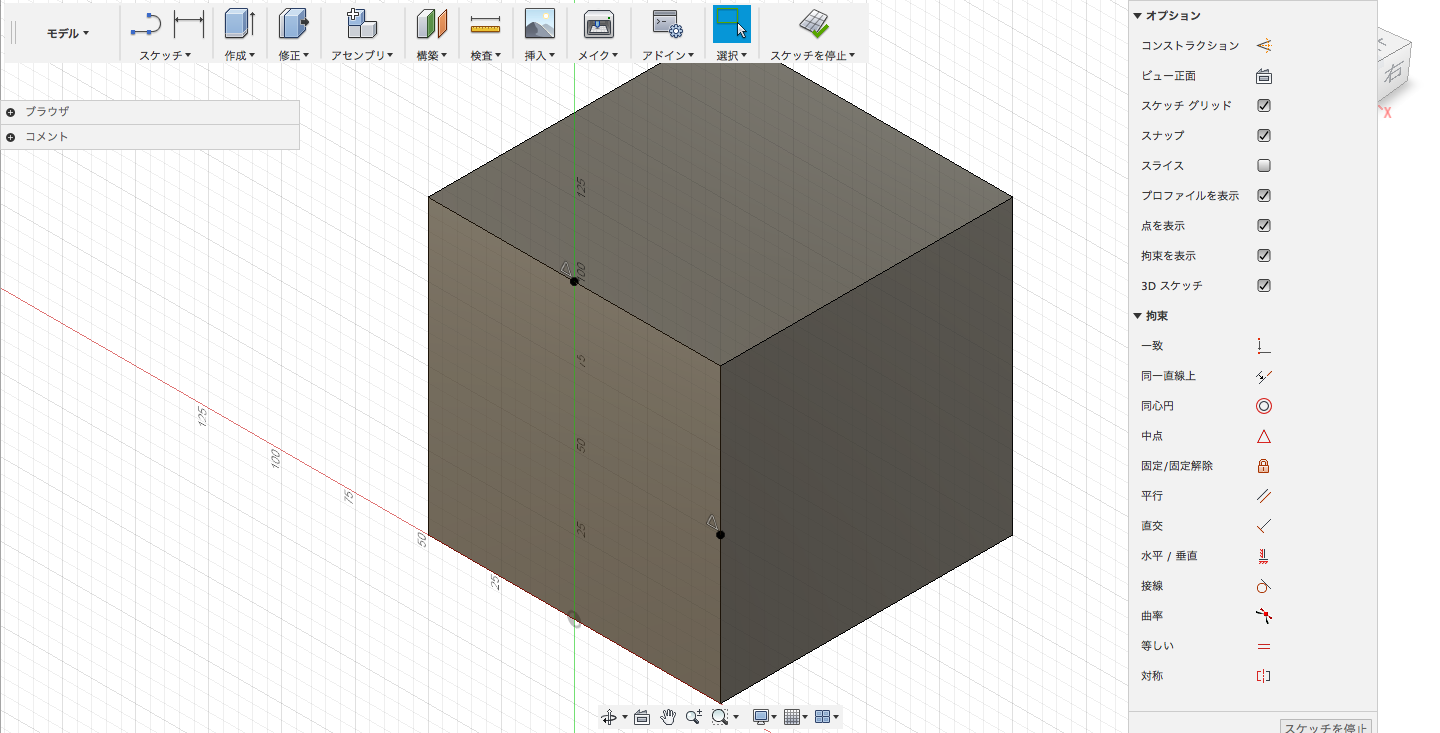Click the 修正 press-pull icon
Screen dimensions: 1440x733
pos(293,23)
